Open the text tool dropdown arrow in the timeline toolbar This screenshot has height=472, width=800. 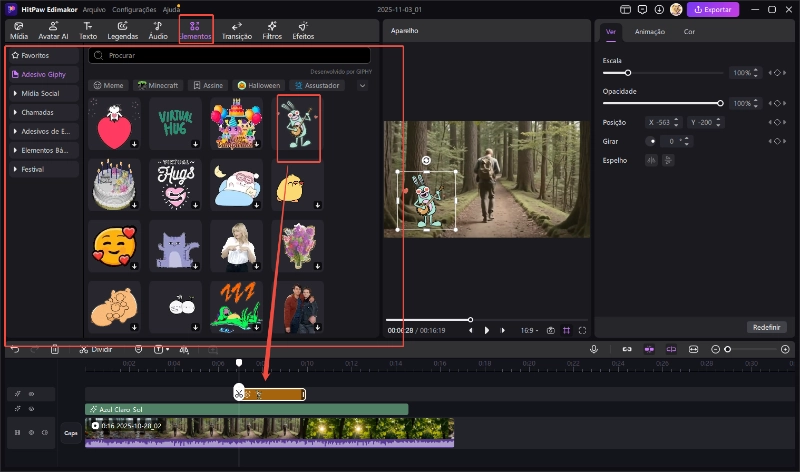[x=167, y=350]
